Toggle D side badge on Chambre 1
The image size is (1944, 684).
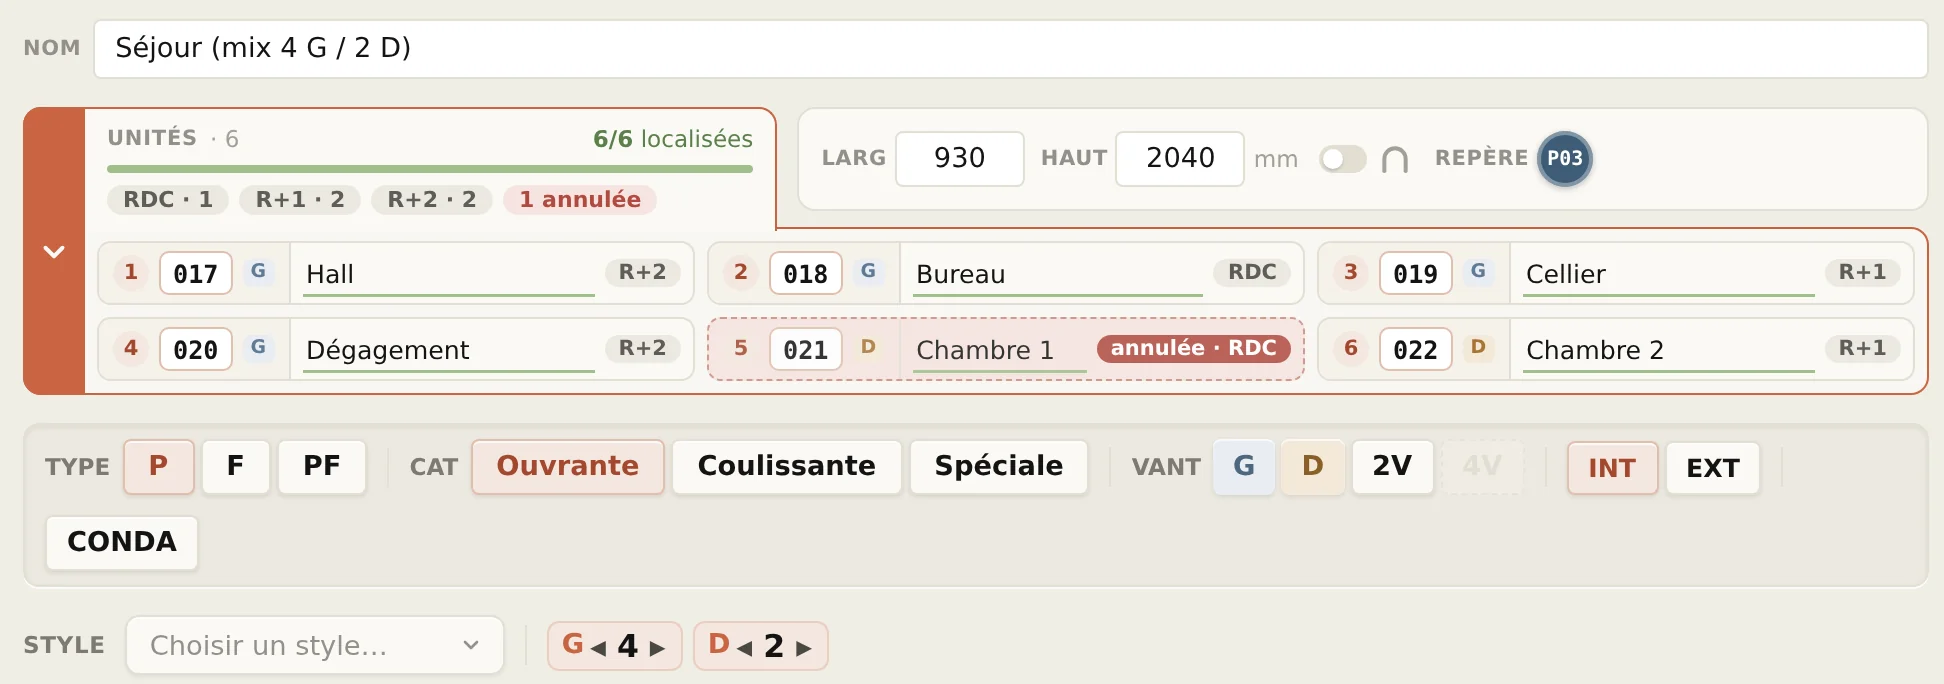pos(868,347)
